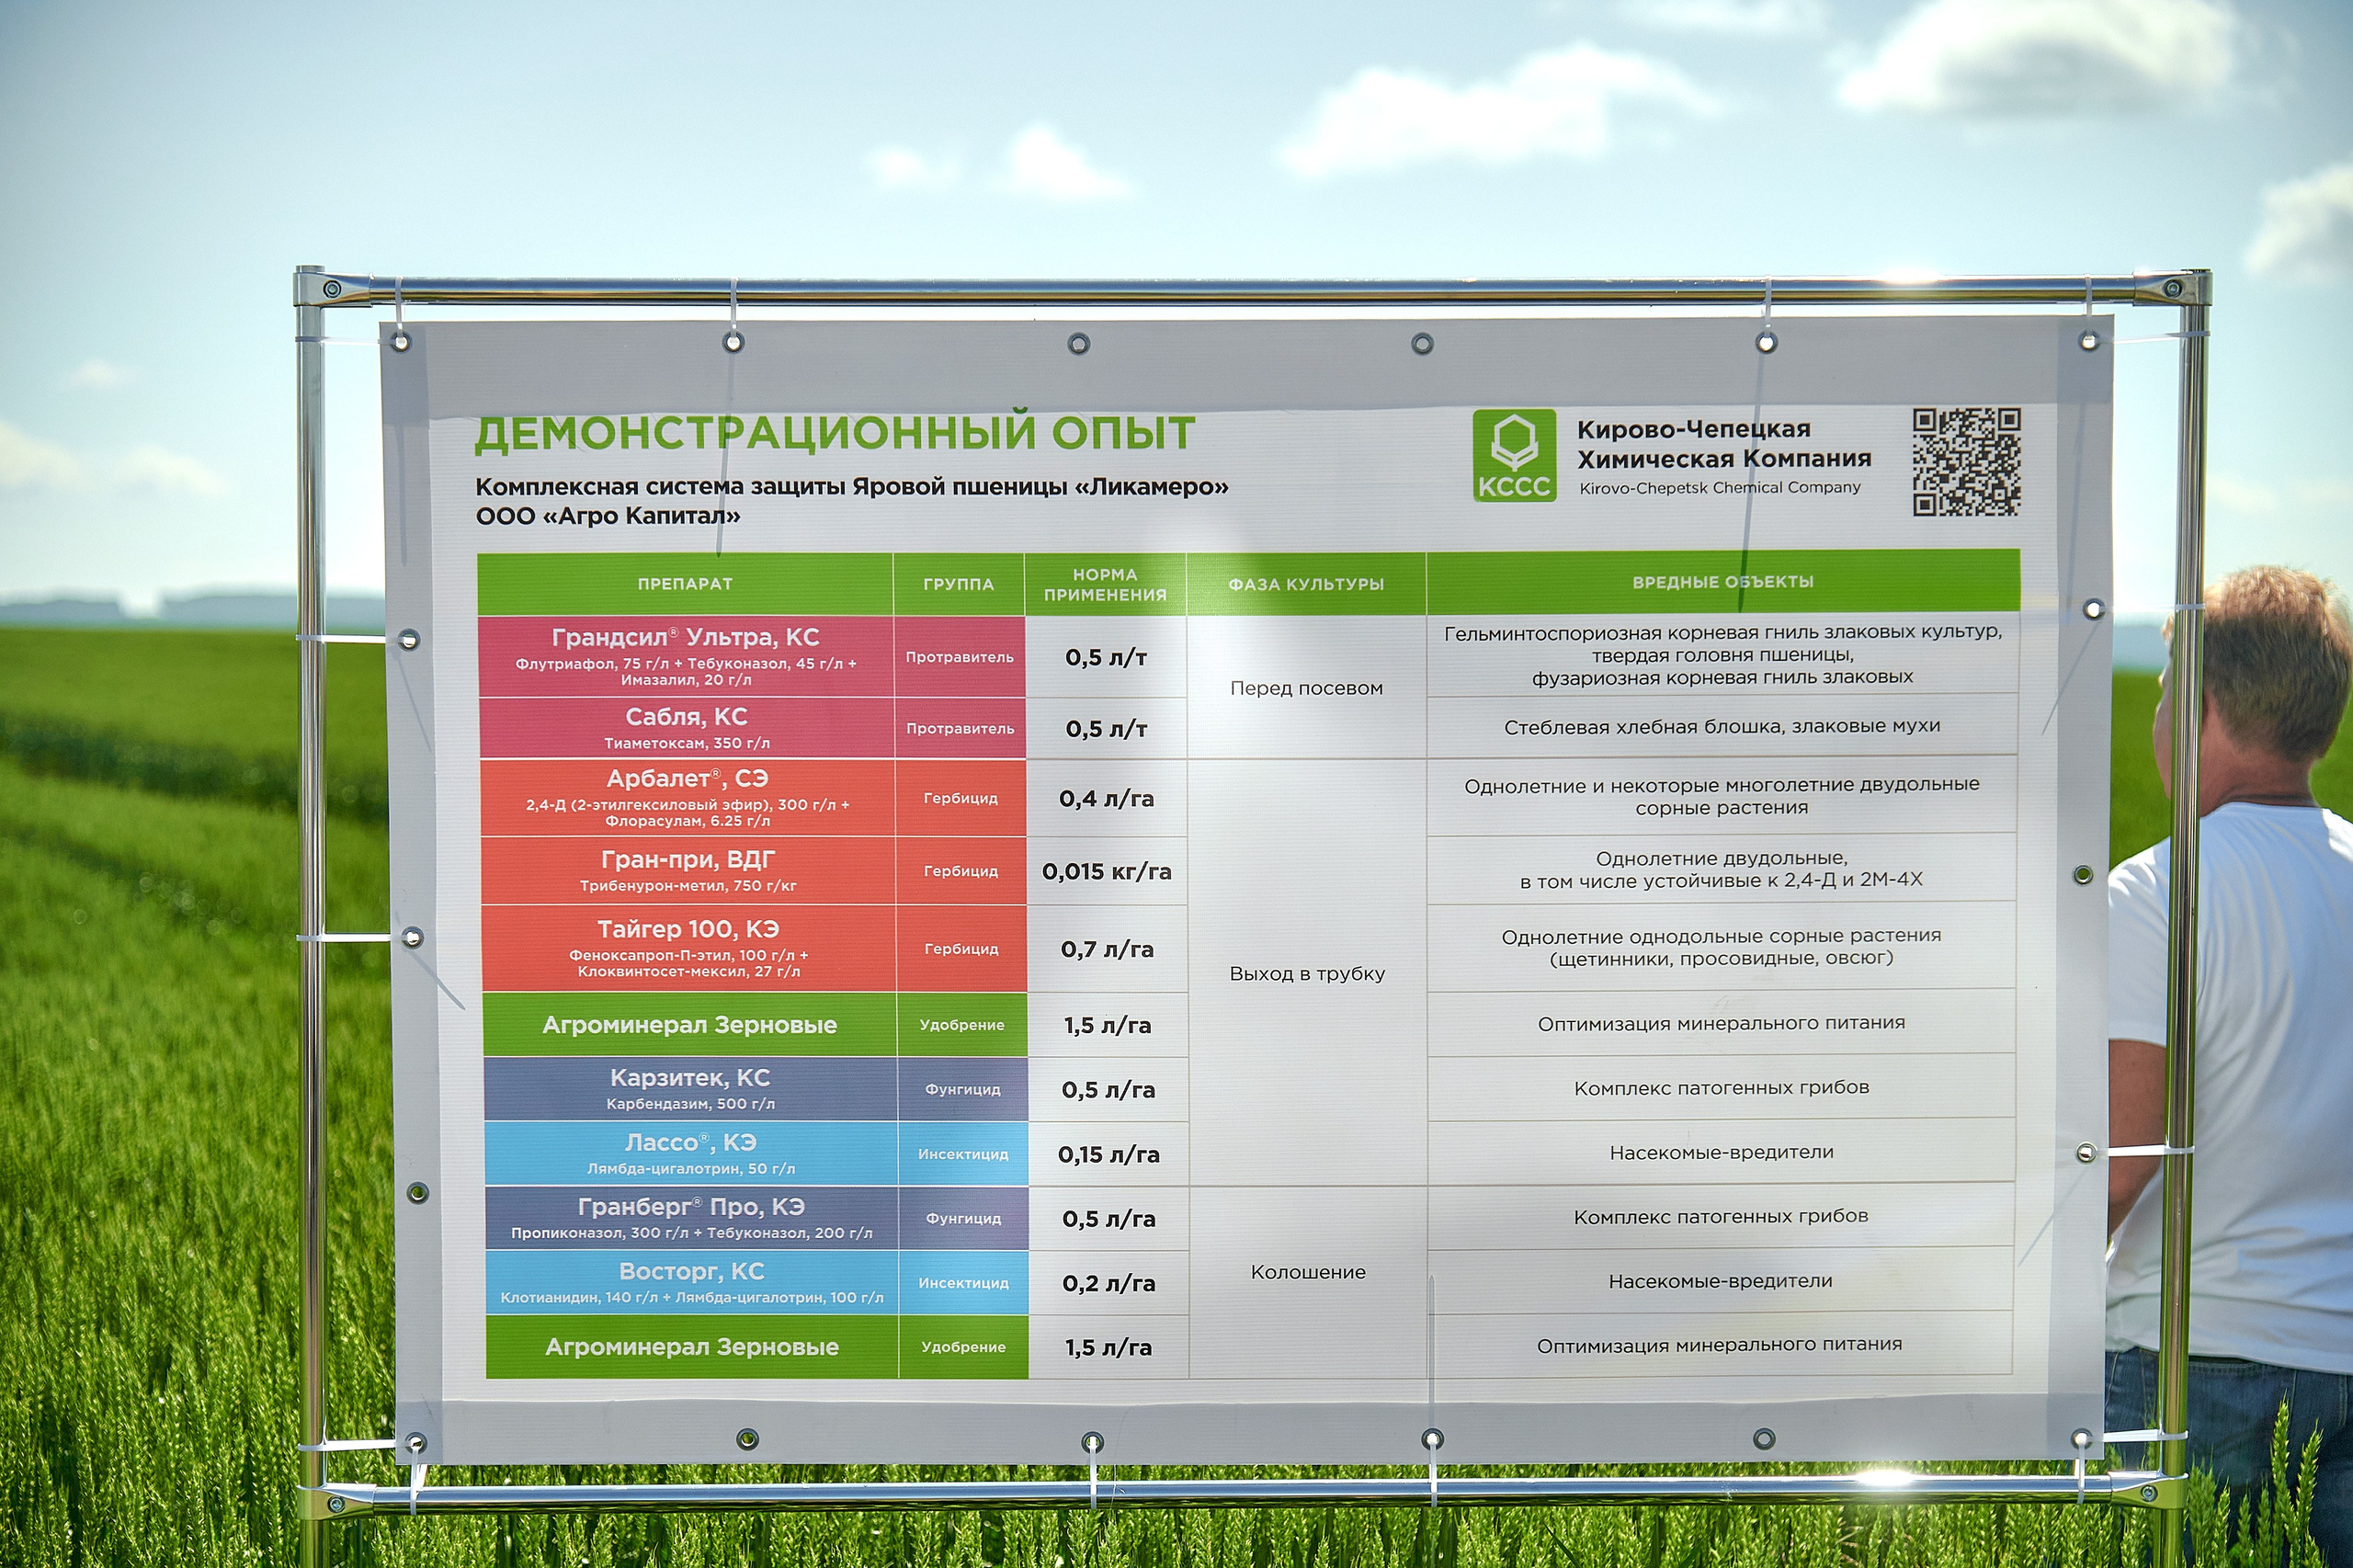This screenshot has width=2353, height=1568.
Task: Click the Гранберг Про, КЭ product cell
Action: [x=691, y=1218]
